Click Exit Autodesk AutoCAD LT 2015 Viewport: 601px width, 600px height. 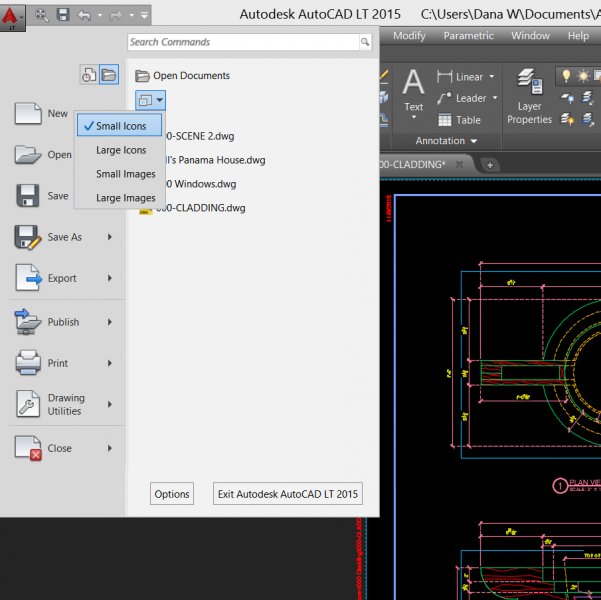287,494
